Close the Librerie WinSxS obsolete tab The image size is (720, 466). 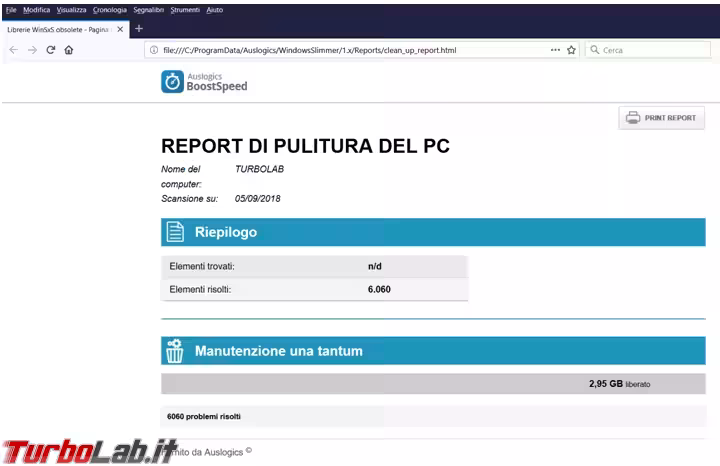[x=121, y=29]
